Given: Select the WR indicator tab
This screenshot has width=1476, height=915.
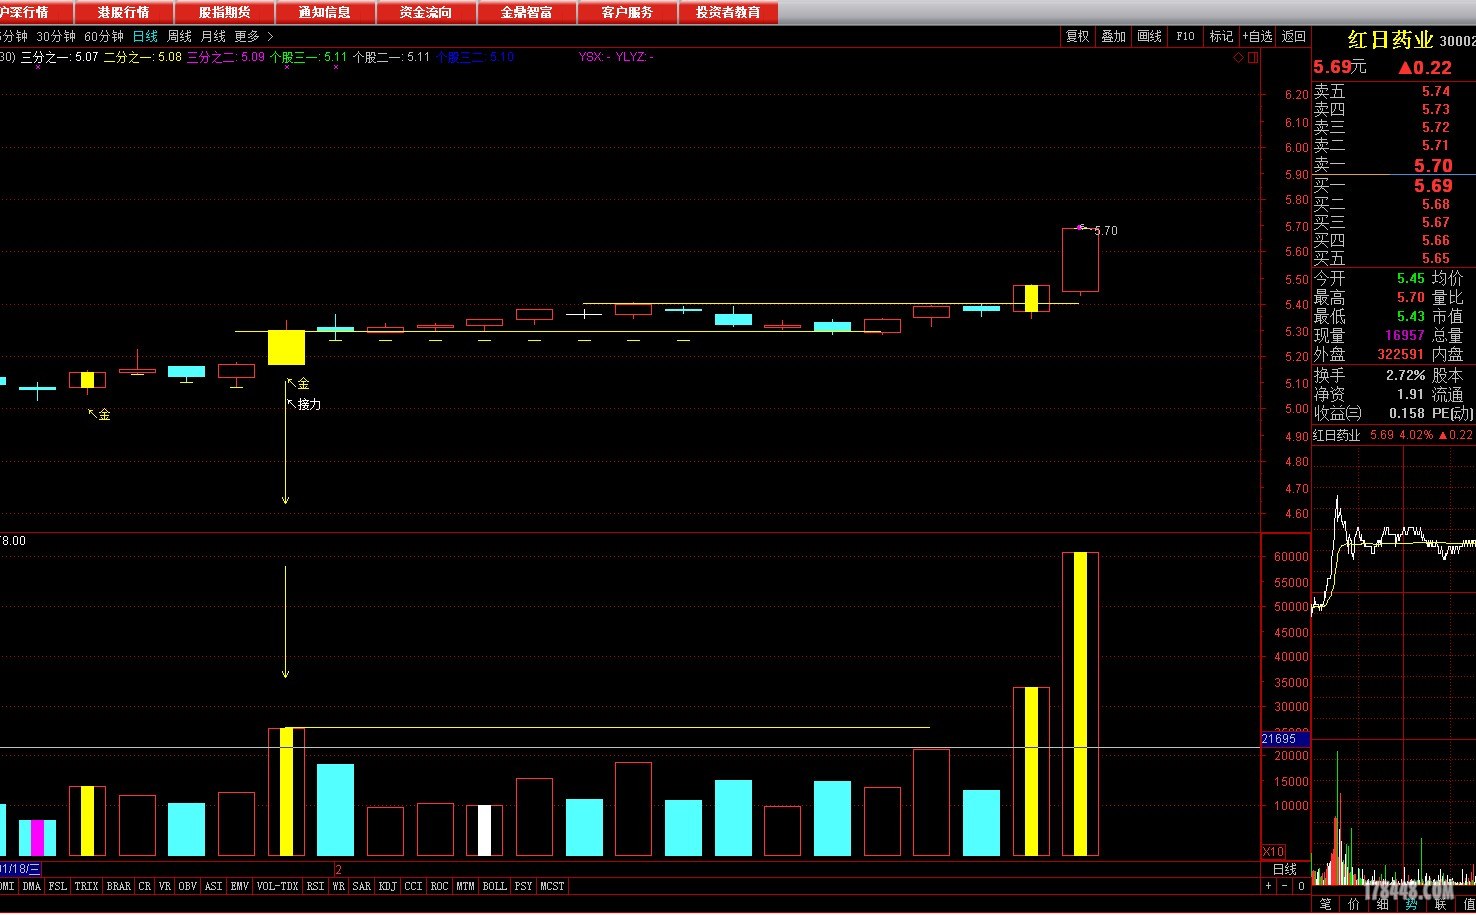Looking at the screenshot, I should click(x=338, y=886).
